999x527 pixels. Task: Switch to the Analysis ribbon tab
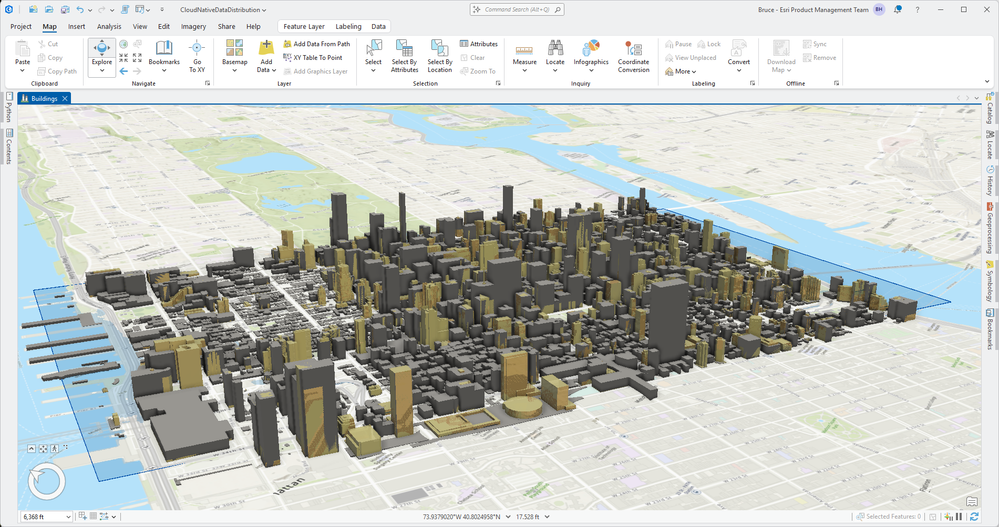click(109, 27)
